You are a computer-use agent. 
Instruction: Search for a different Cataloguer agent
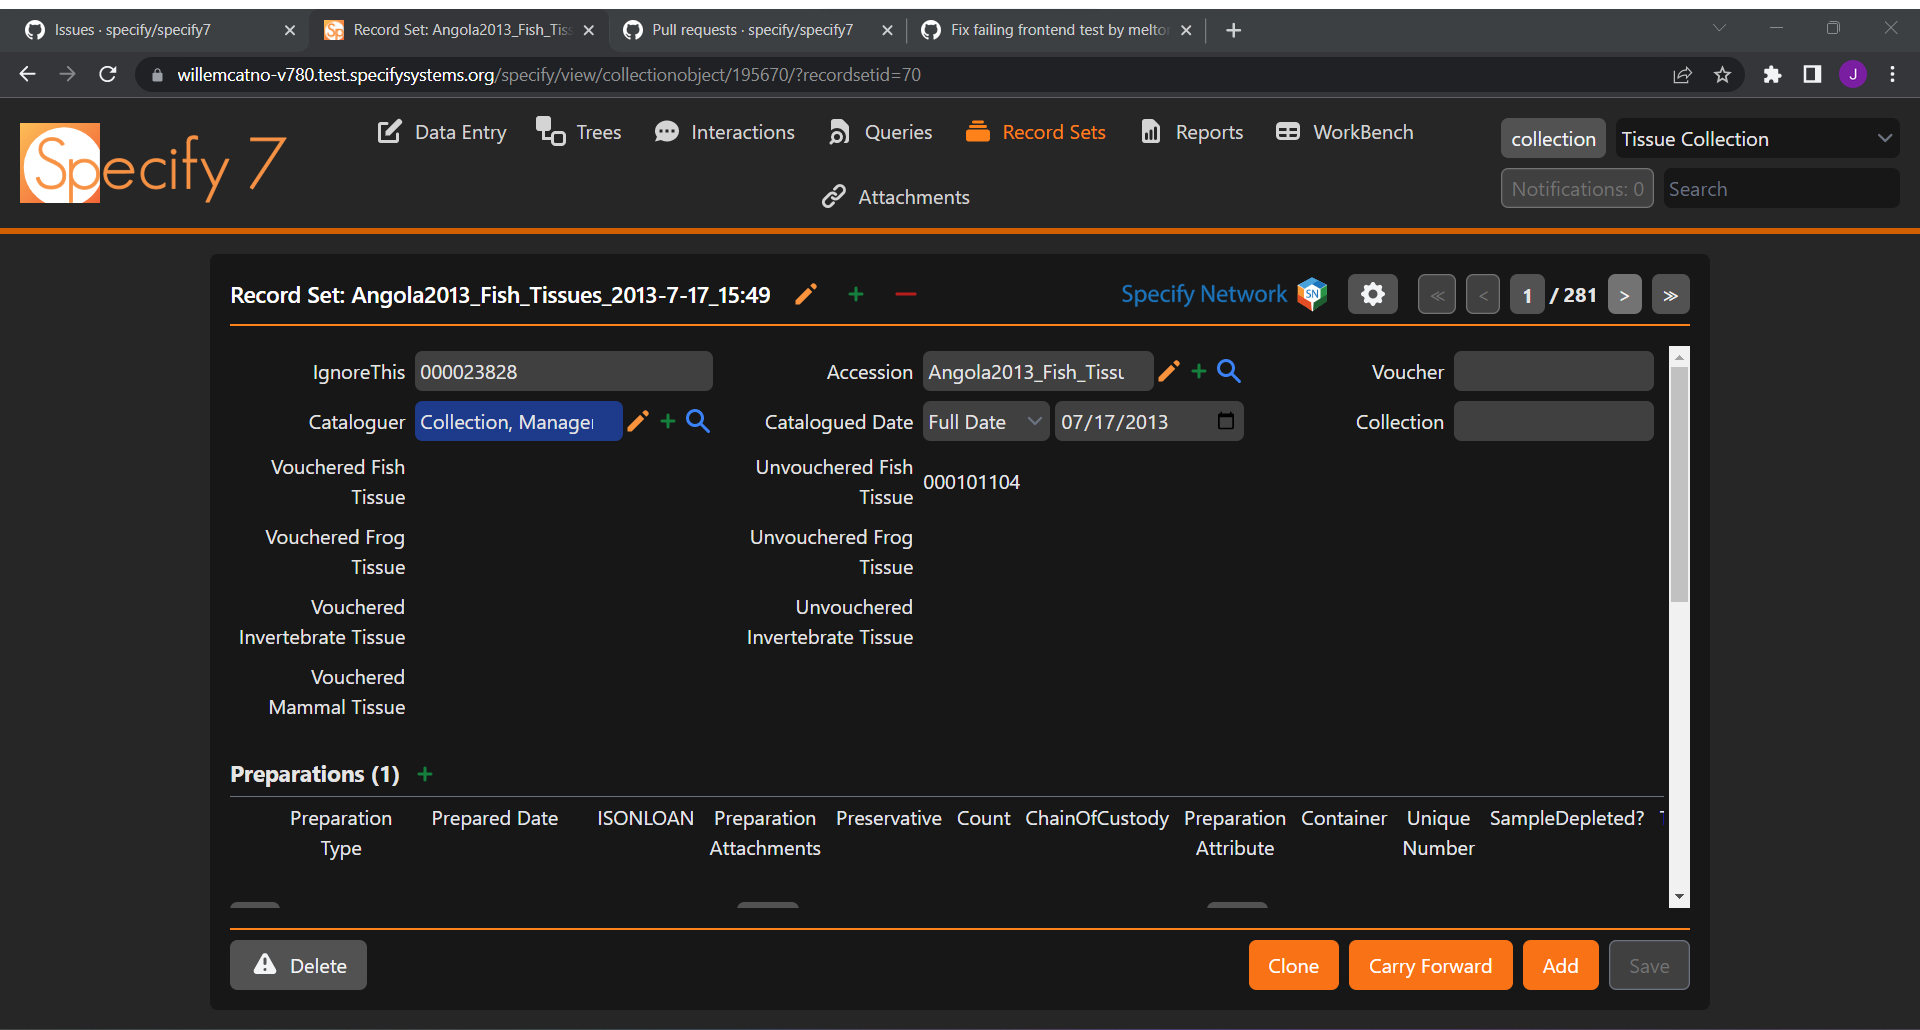click(x=697, y=421)
